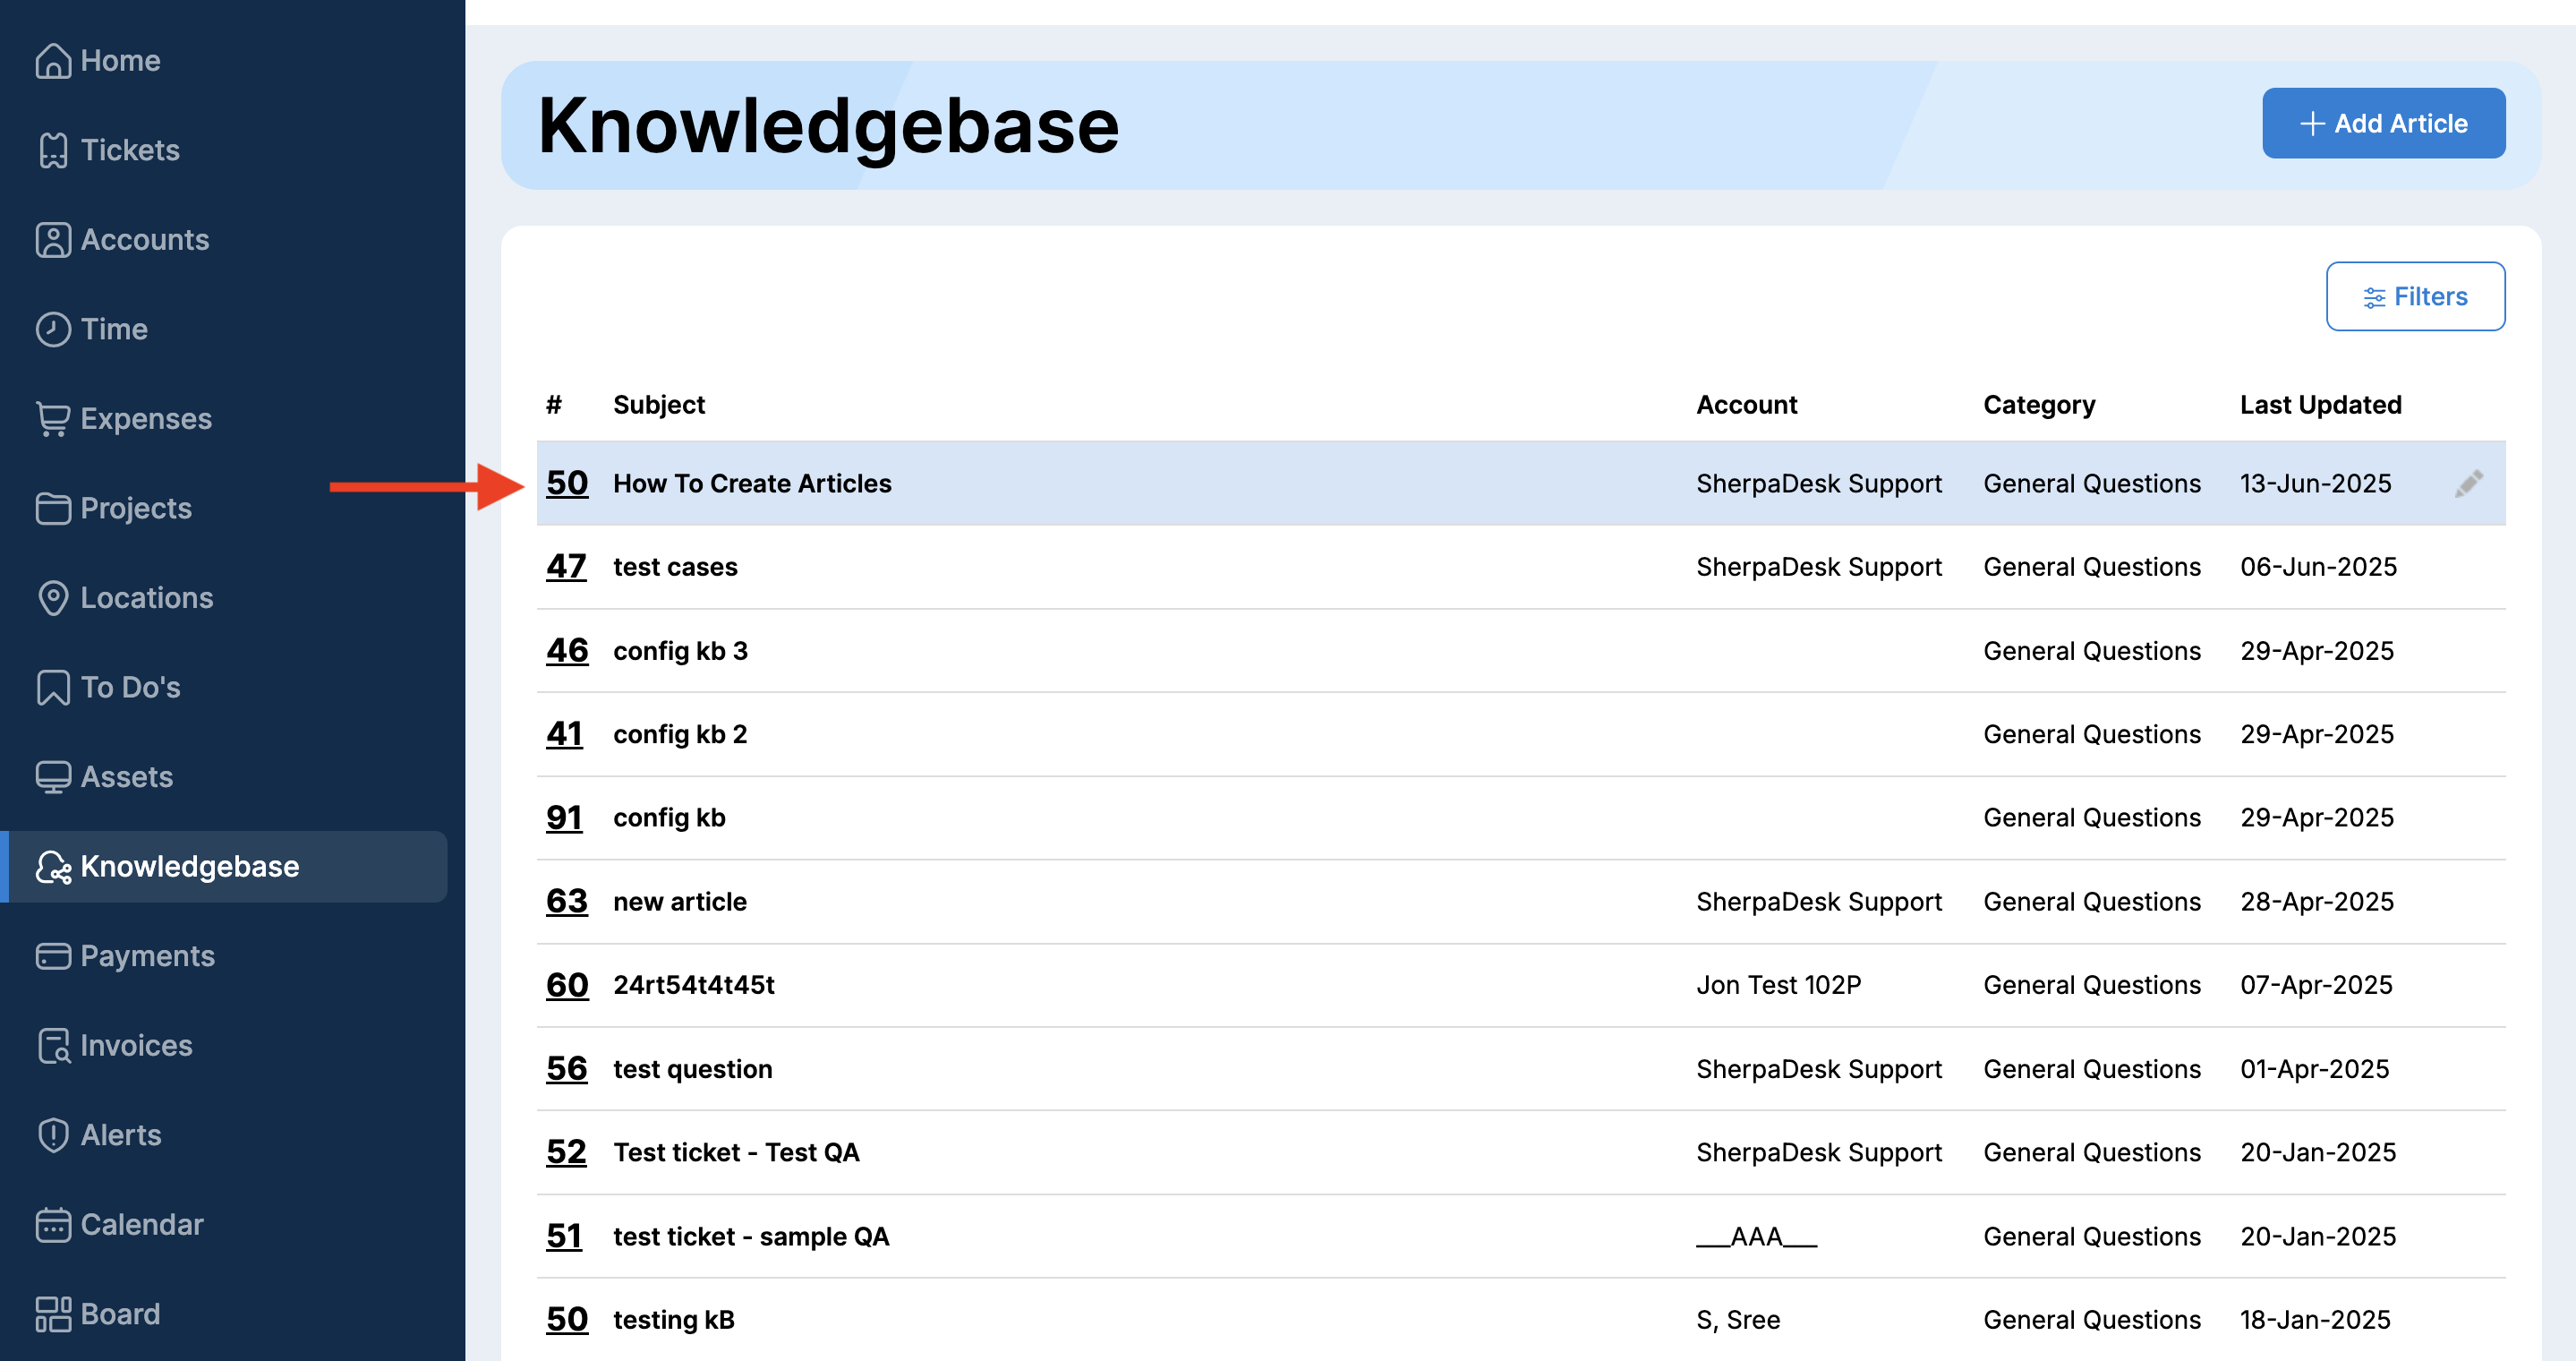
Task: Click the config kb 3 row
Action: pos(680,651)
